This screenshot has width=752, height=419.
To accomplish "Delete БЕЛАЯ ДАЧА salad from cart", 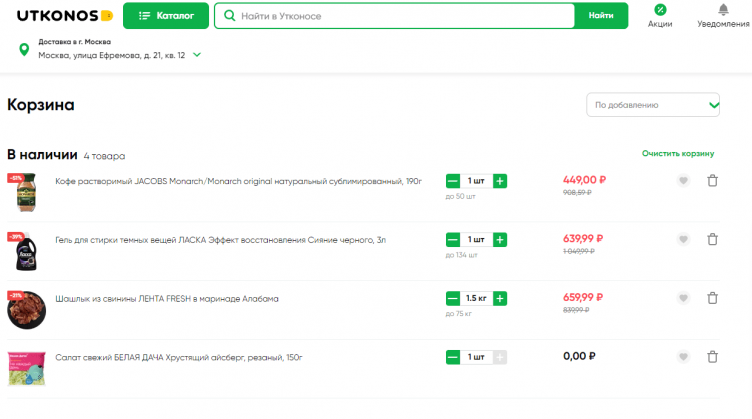I will [x=712, y=357].
